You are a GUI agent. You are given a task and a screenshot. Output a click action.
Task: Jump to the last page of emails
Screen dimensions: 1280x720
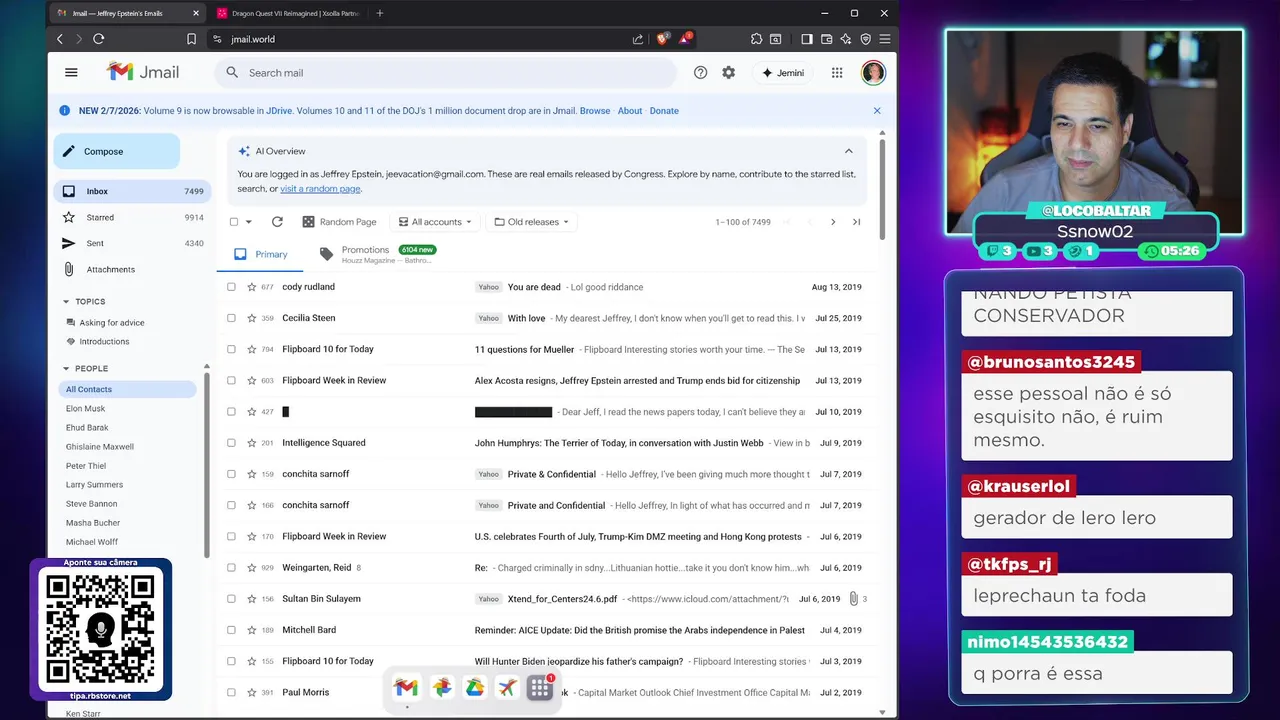[856, 222]
